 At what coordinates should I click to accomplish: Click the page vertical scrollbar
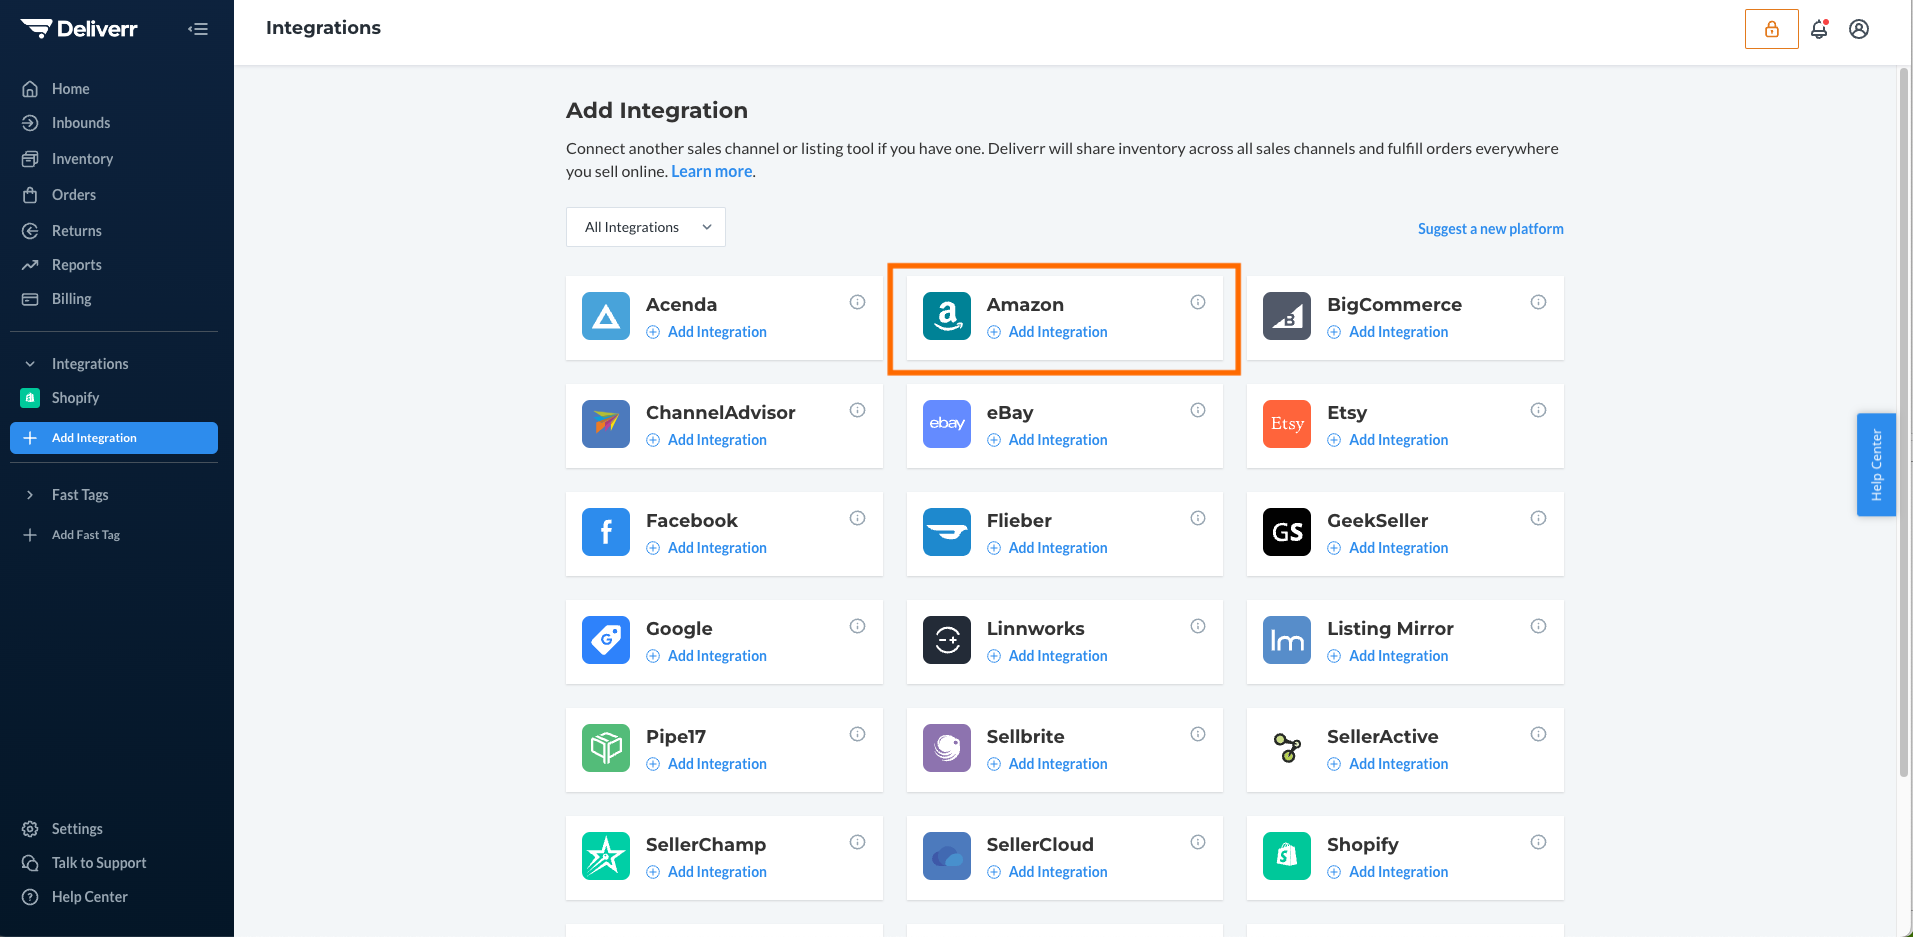(1904, 420)
